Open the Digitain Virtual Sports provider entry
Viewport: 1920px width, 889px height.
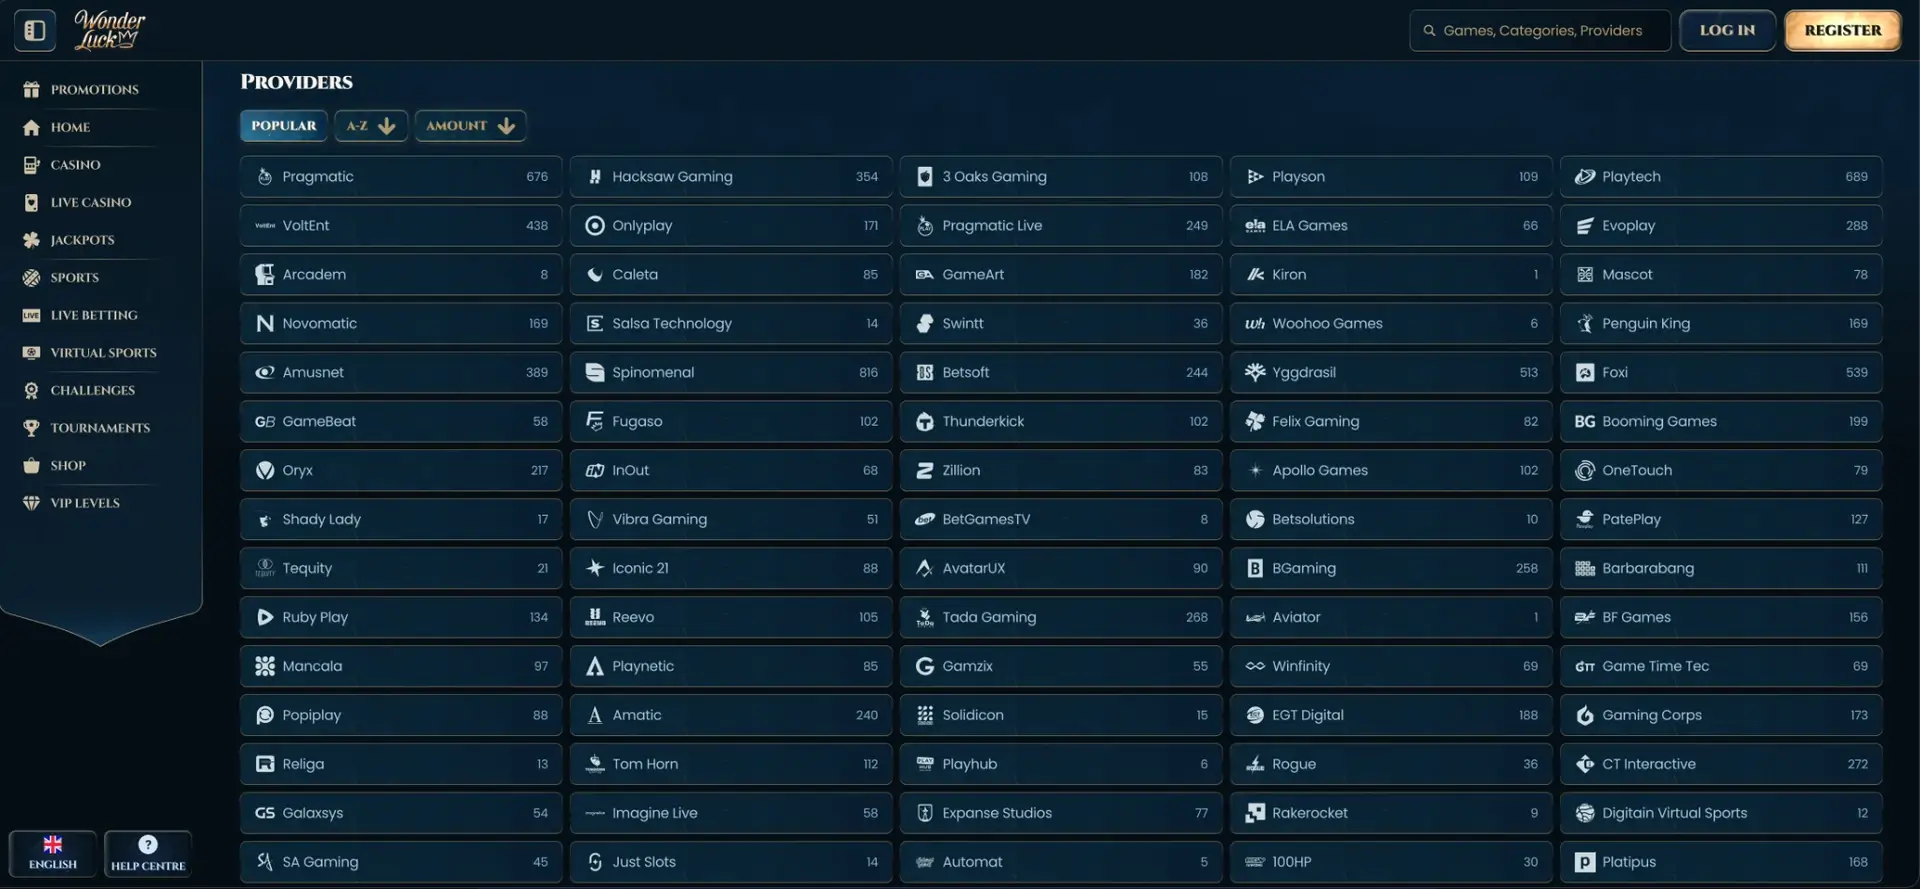[x=1721, y=813]
